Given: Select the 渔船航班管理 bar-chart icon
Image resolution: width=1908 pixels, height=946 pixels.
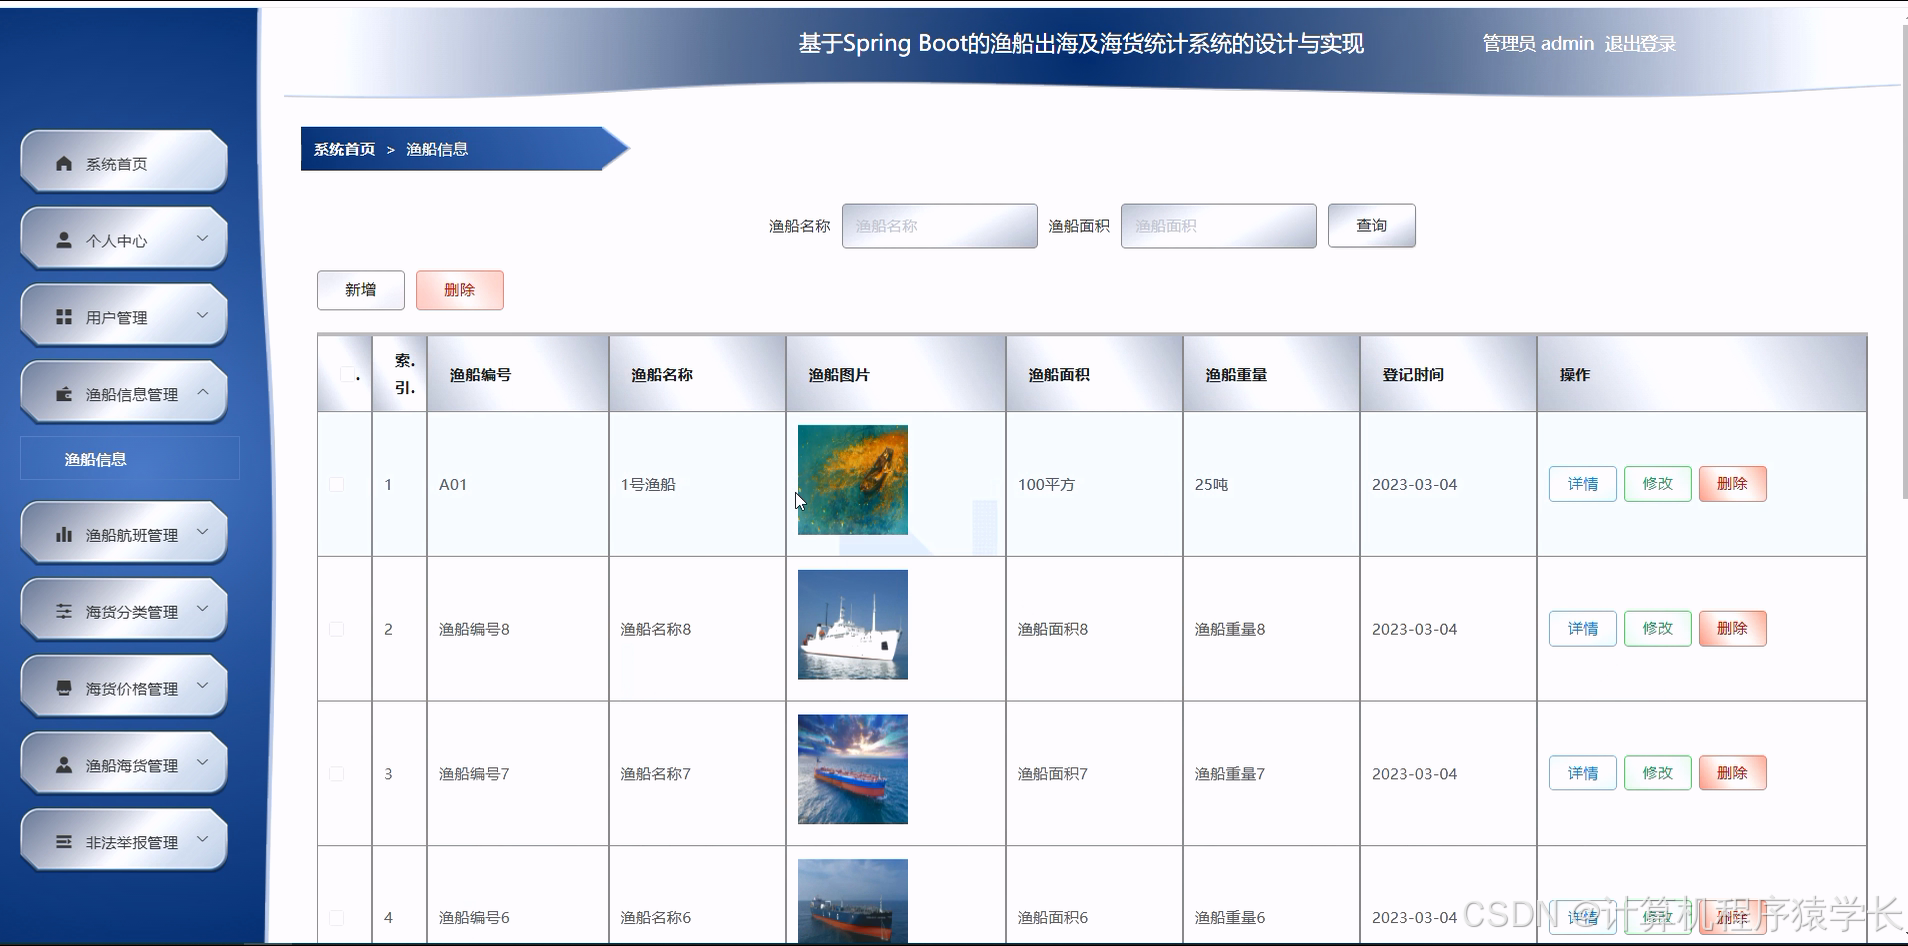Looking at the screenshot, I should (61, 533).
